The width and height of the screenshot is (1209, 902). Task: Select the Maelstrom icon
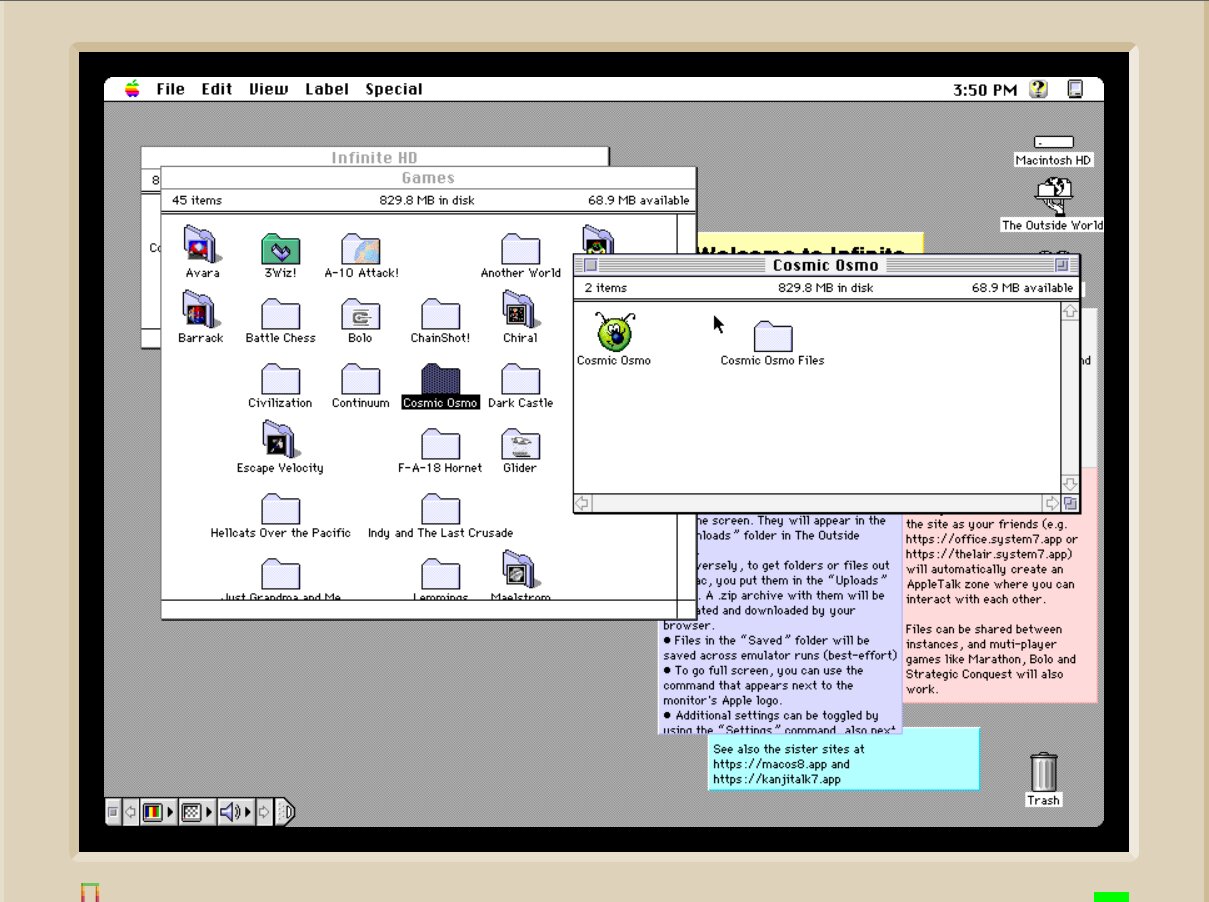point(519,570)
